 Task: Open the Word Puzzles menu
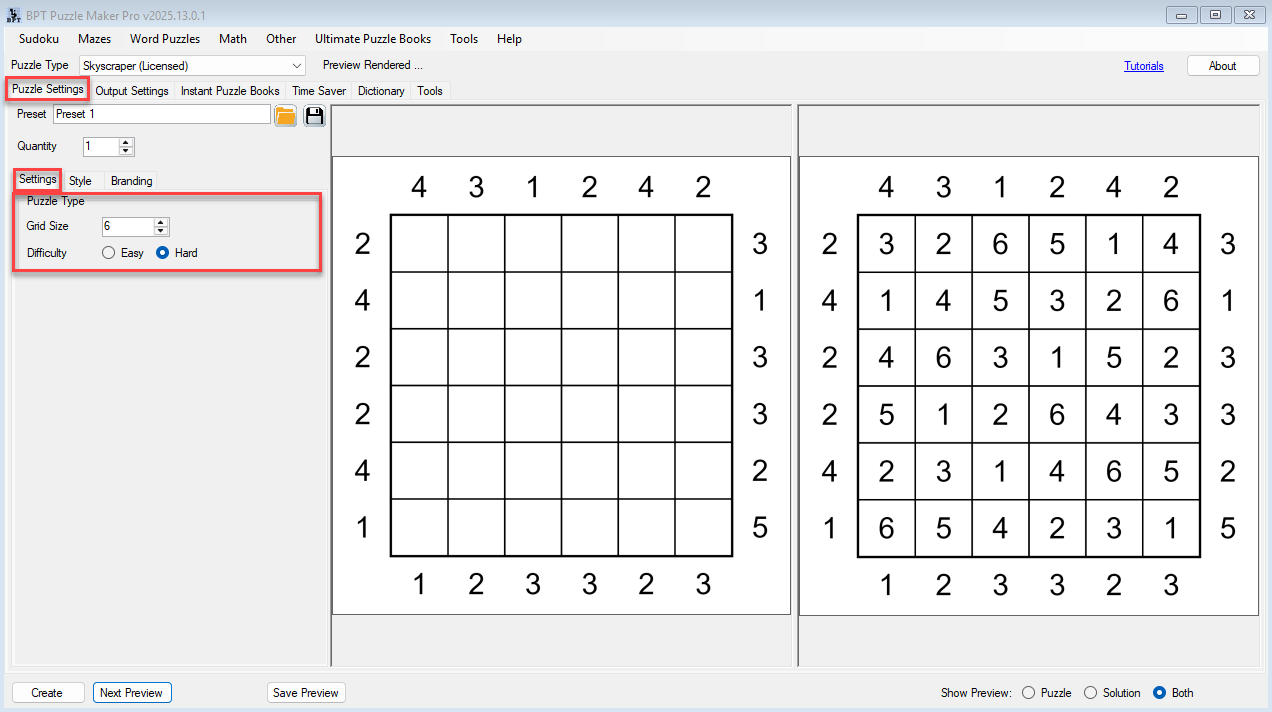(165, 39)
